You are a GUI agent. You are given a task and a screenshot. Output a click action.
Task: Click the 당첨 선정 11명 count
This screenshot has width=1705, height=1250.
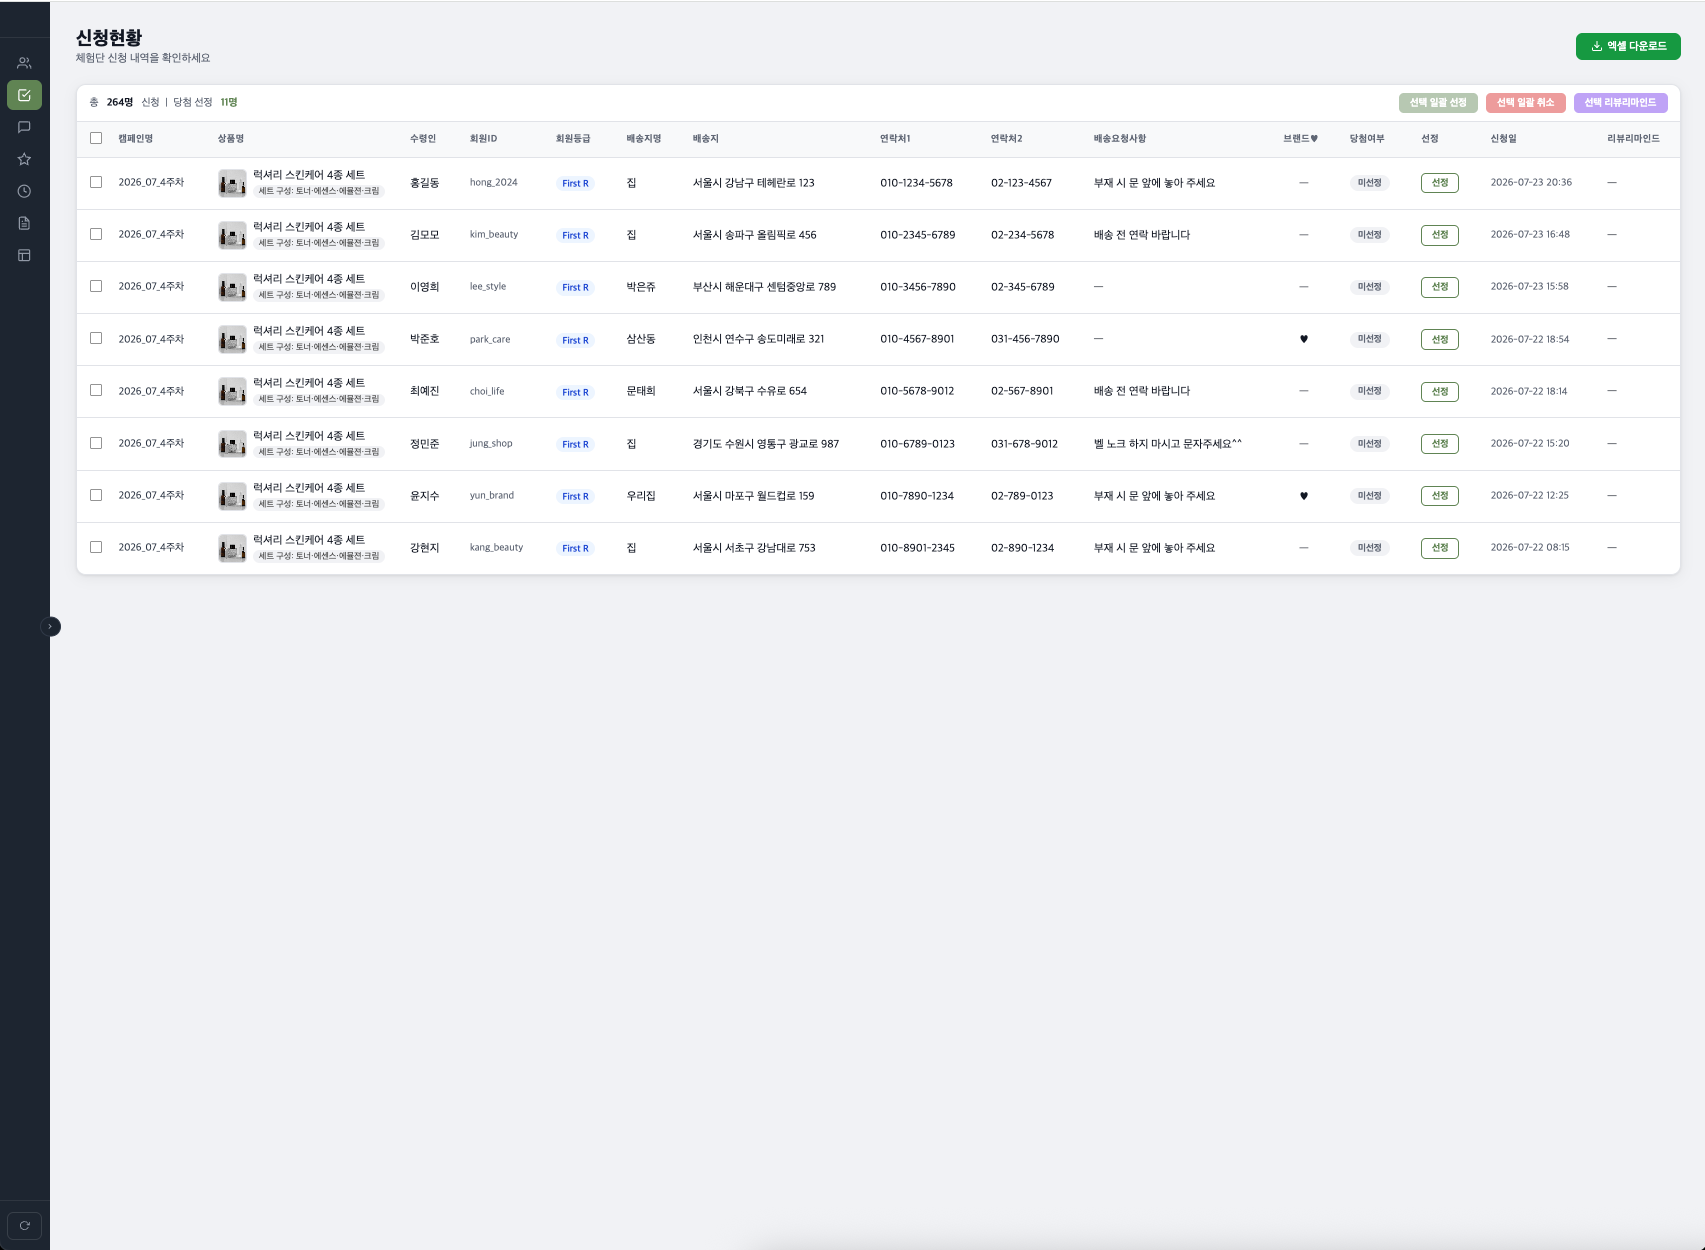coord(206,102)
